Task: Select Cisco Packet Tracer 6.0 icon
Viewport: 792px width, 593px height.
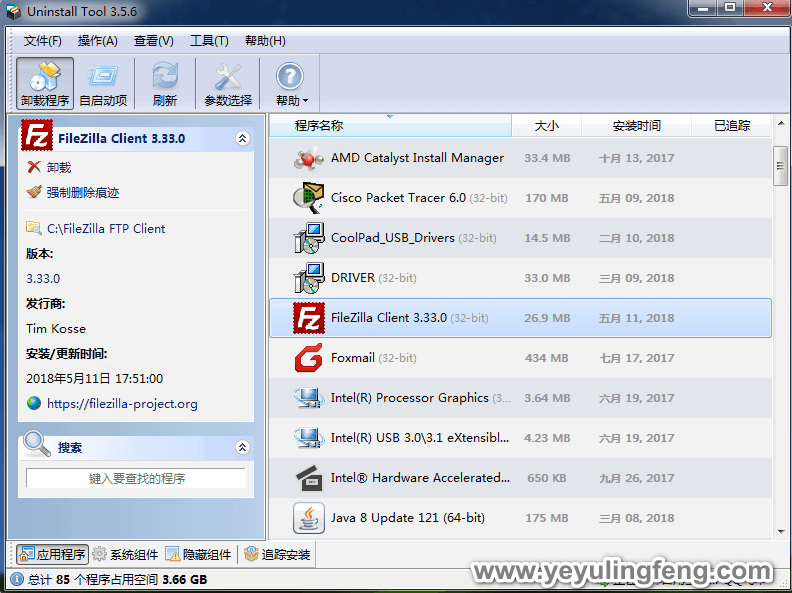Action: point(308,197)
